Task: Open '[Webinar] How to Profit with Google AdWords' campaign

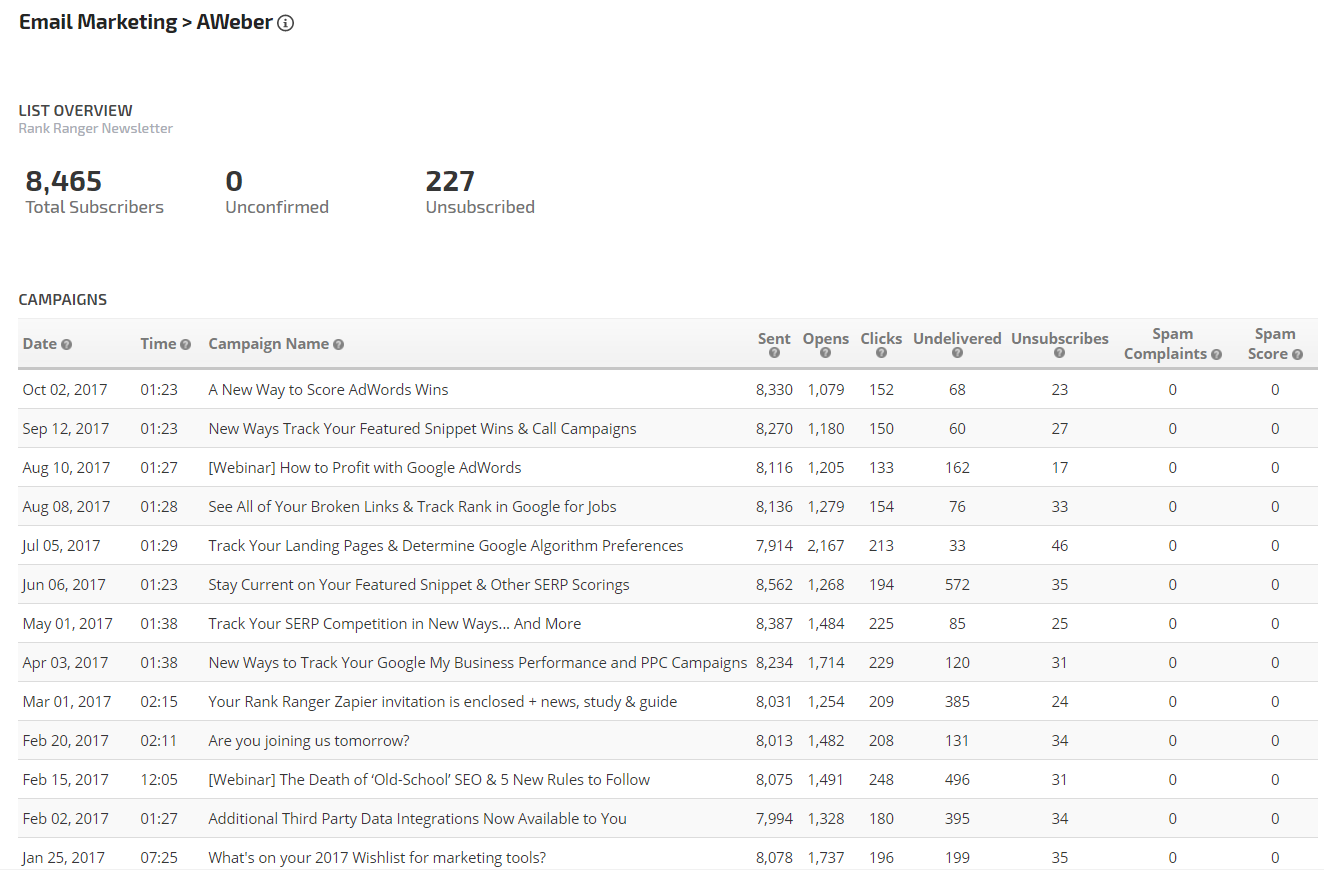Action: click(364, 468)
